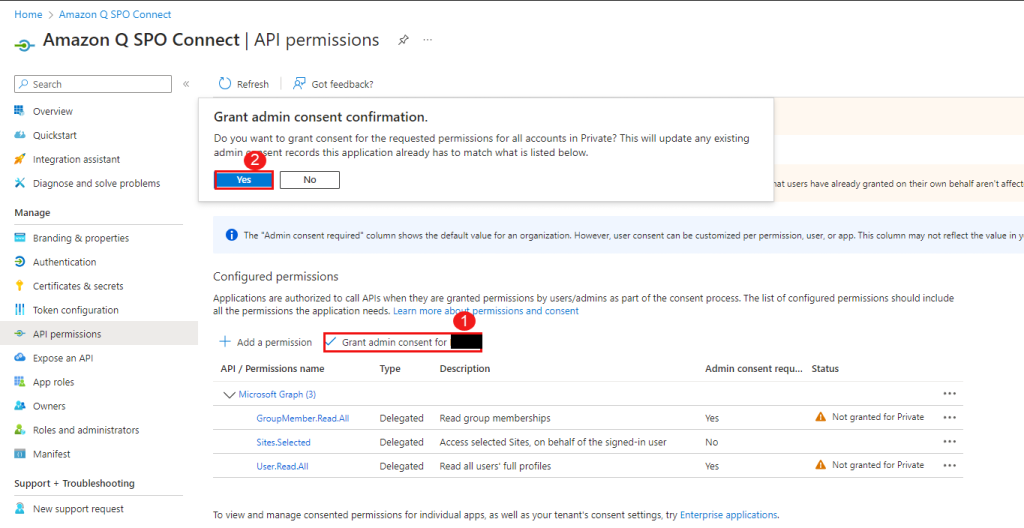
Task: Open Certificates & secrets
Action: tap(78, 286)
